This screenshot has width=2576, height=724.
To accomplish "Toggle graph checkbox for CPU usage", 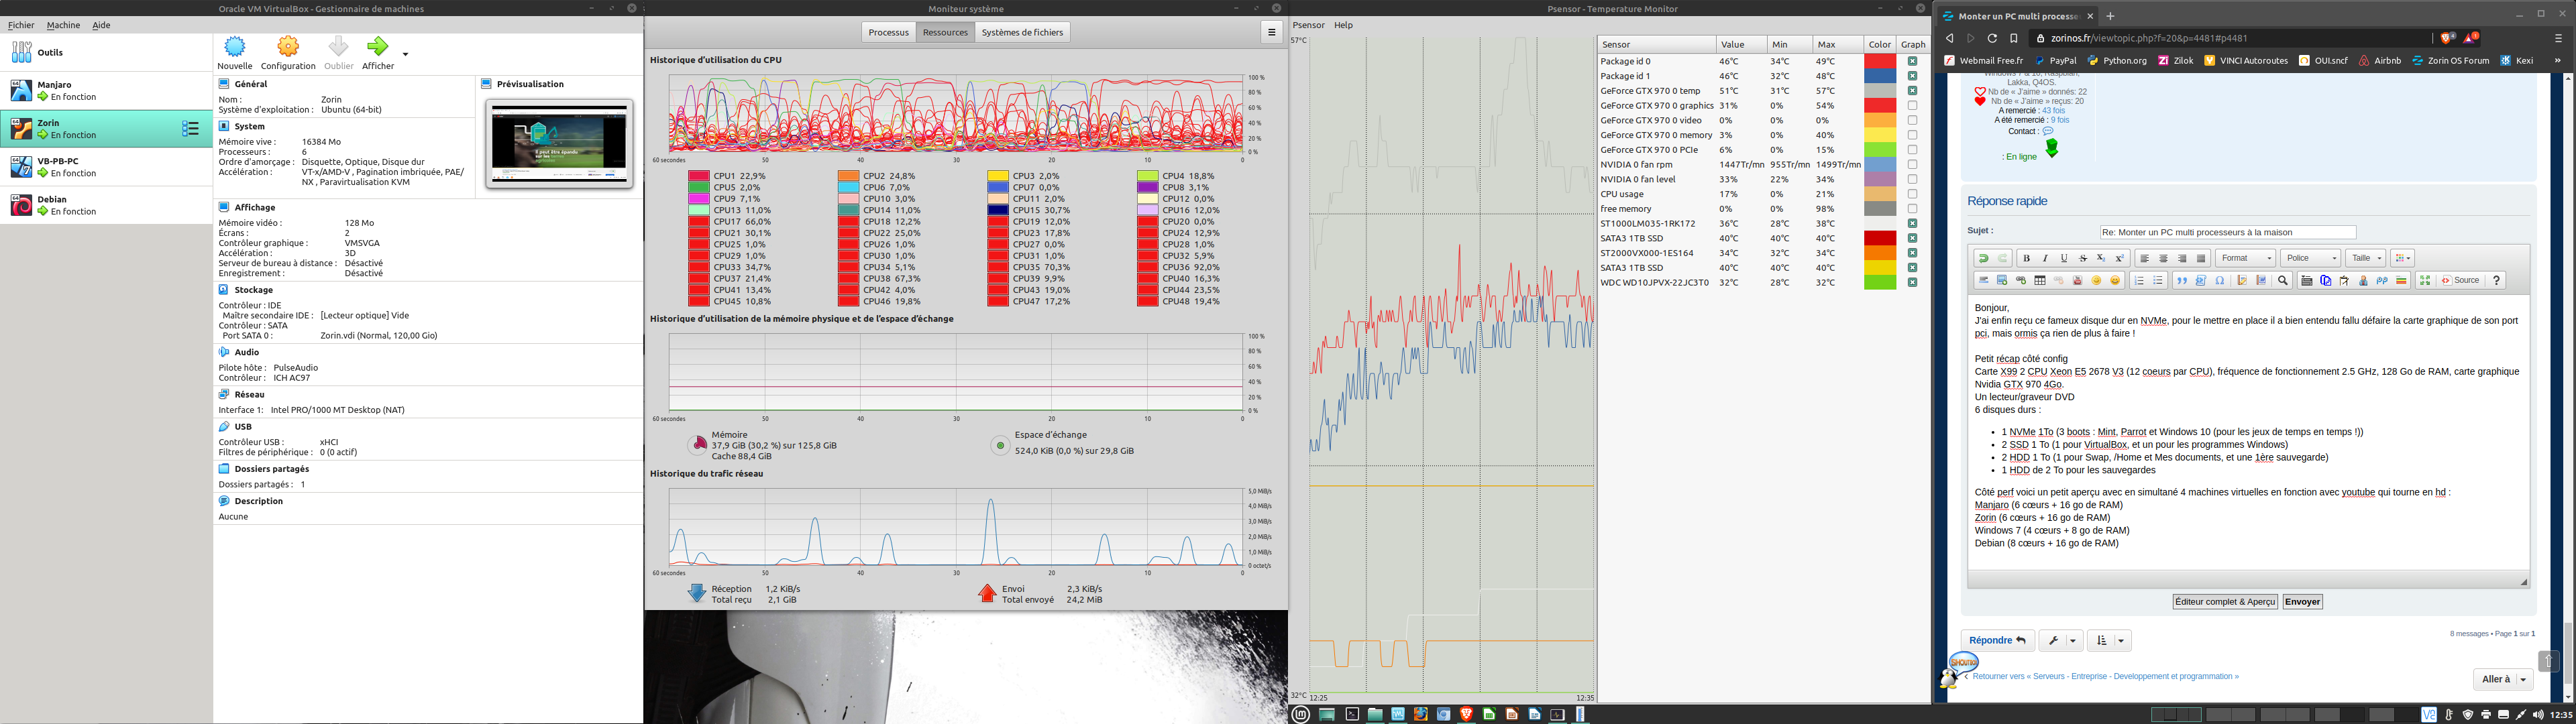I will tap(1912, 194).
